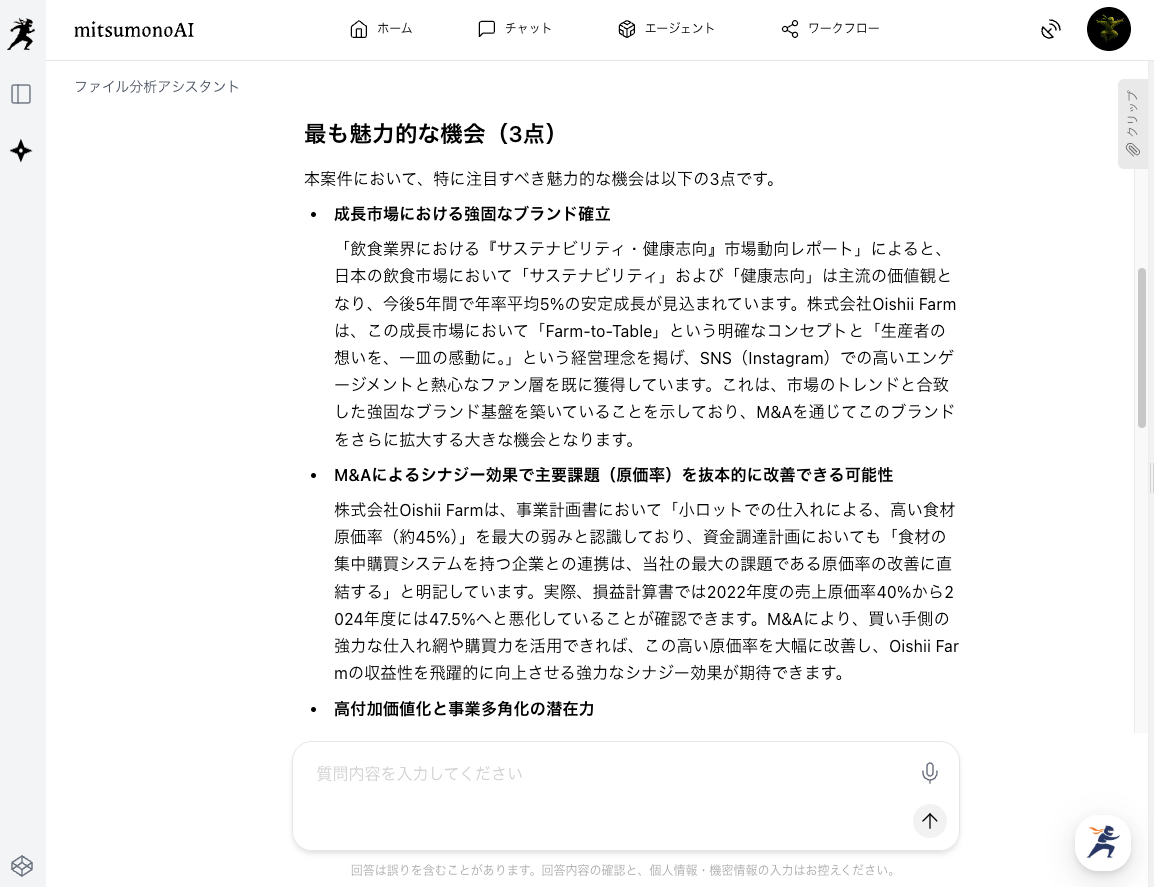1154x887 pixels.
Task: Click the ホーム house icon
Action: [358, 29]
